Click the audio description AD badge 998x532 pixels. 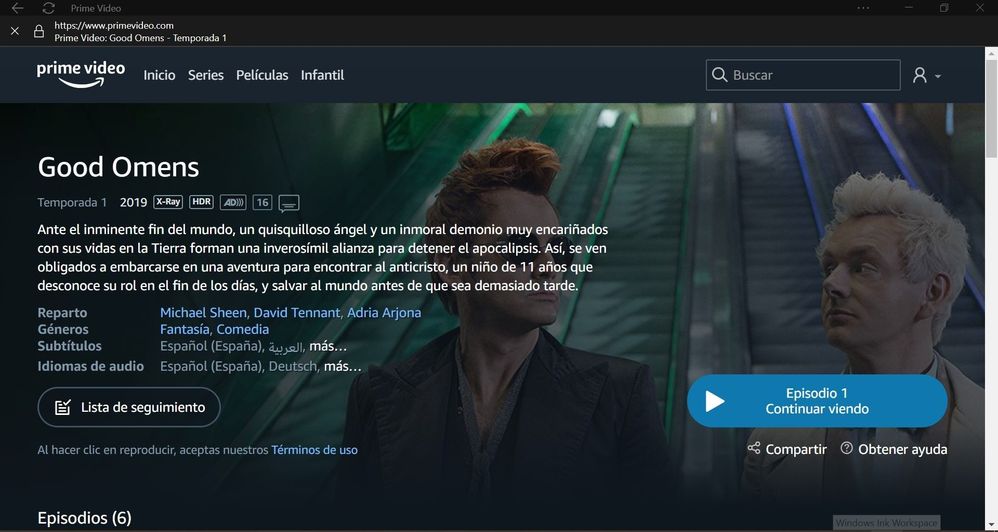click(x=233, y=202)
